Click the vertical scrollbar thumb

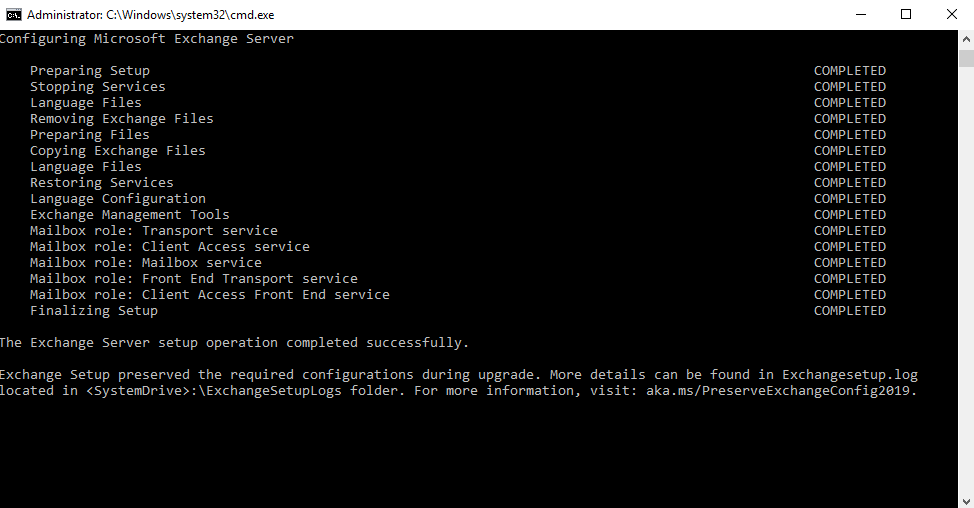point(966,59)
